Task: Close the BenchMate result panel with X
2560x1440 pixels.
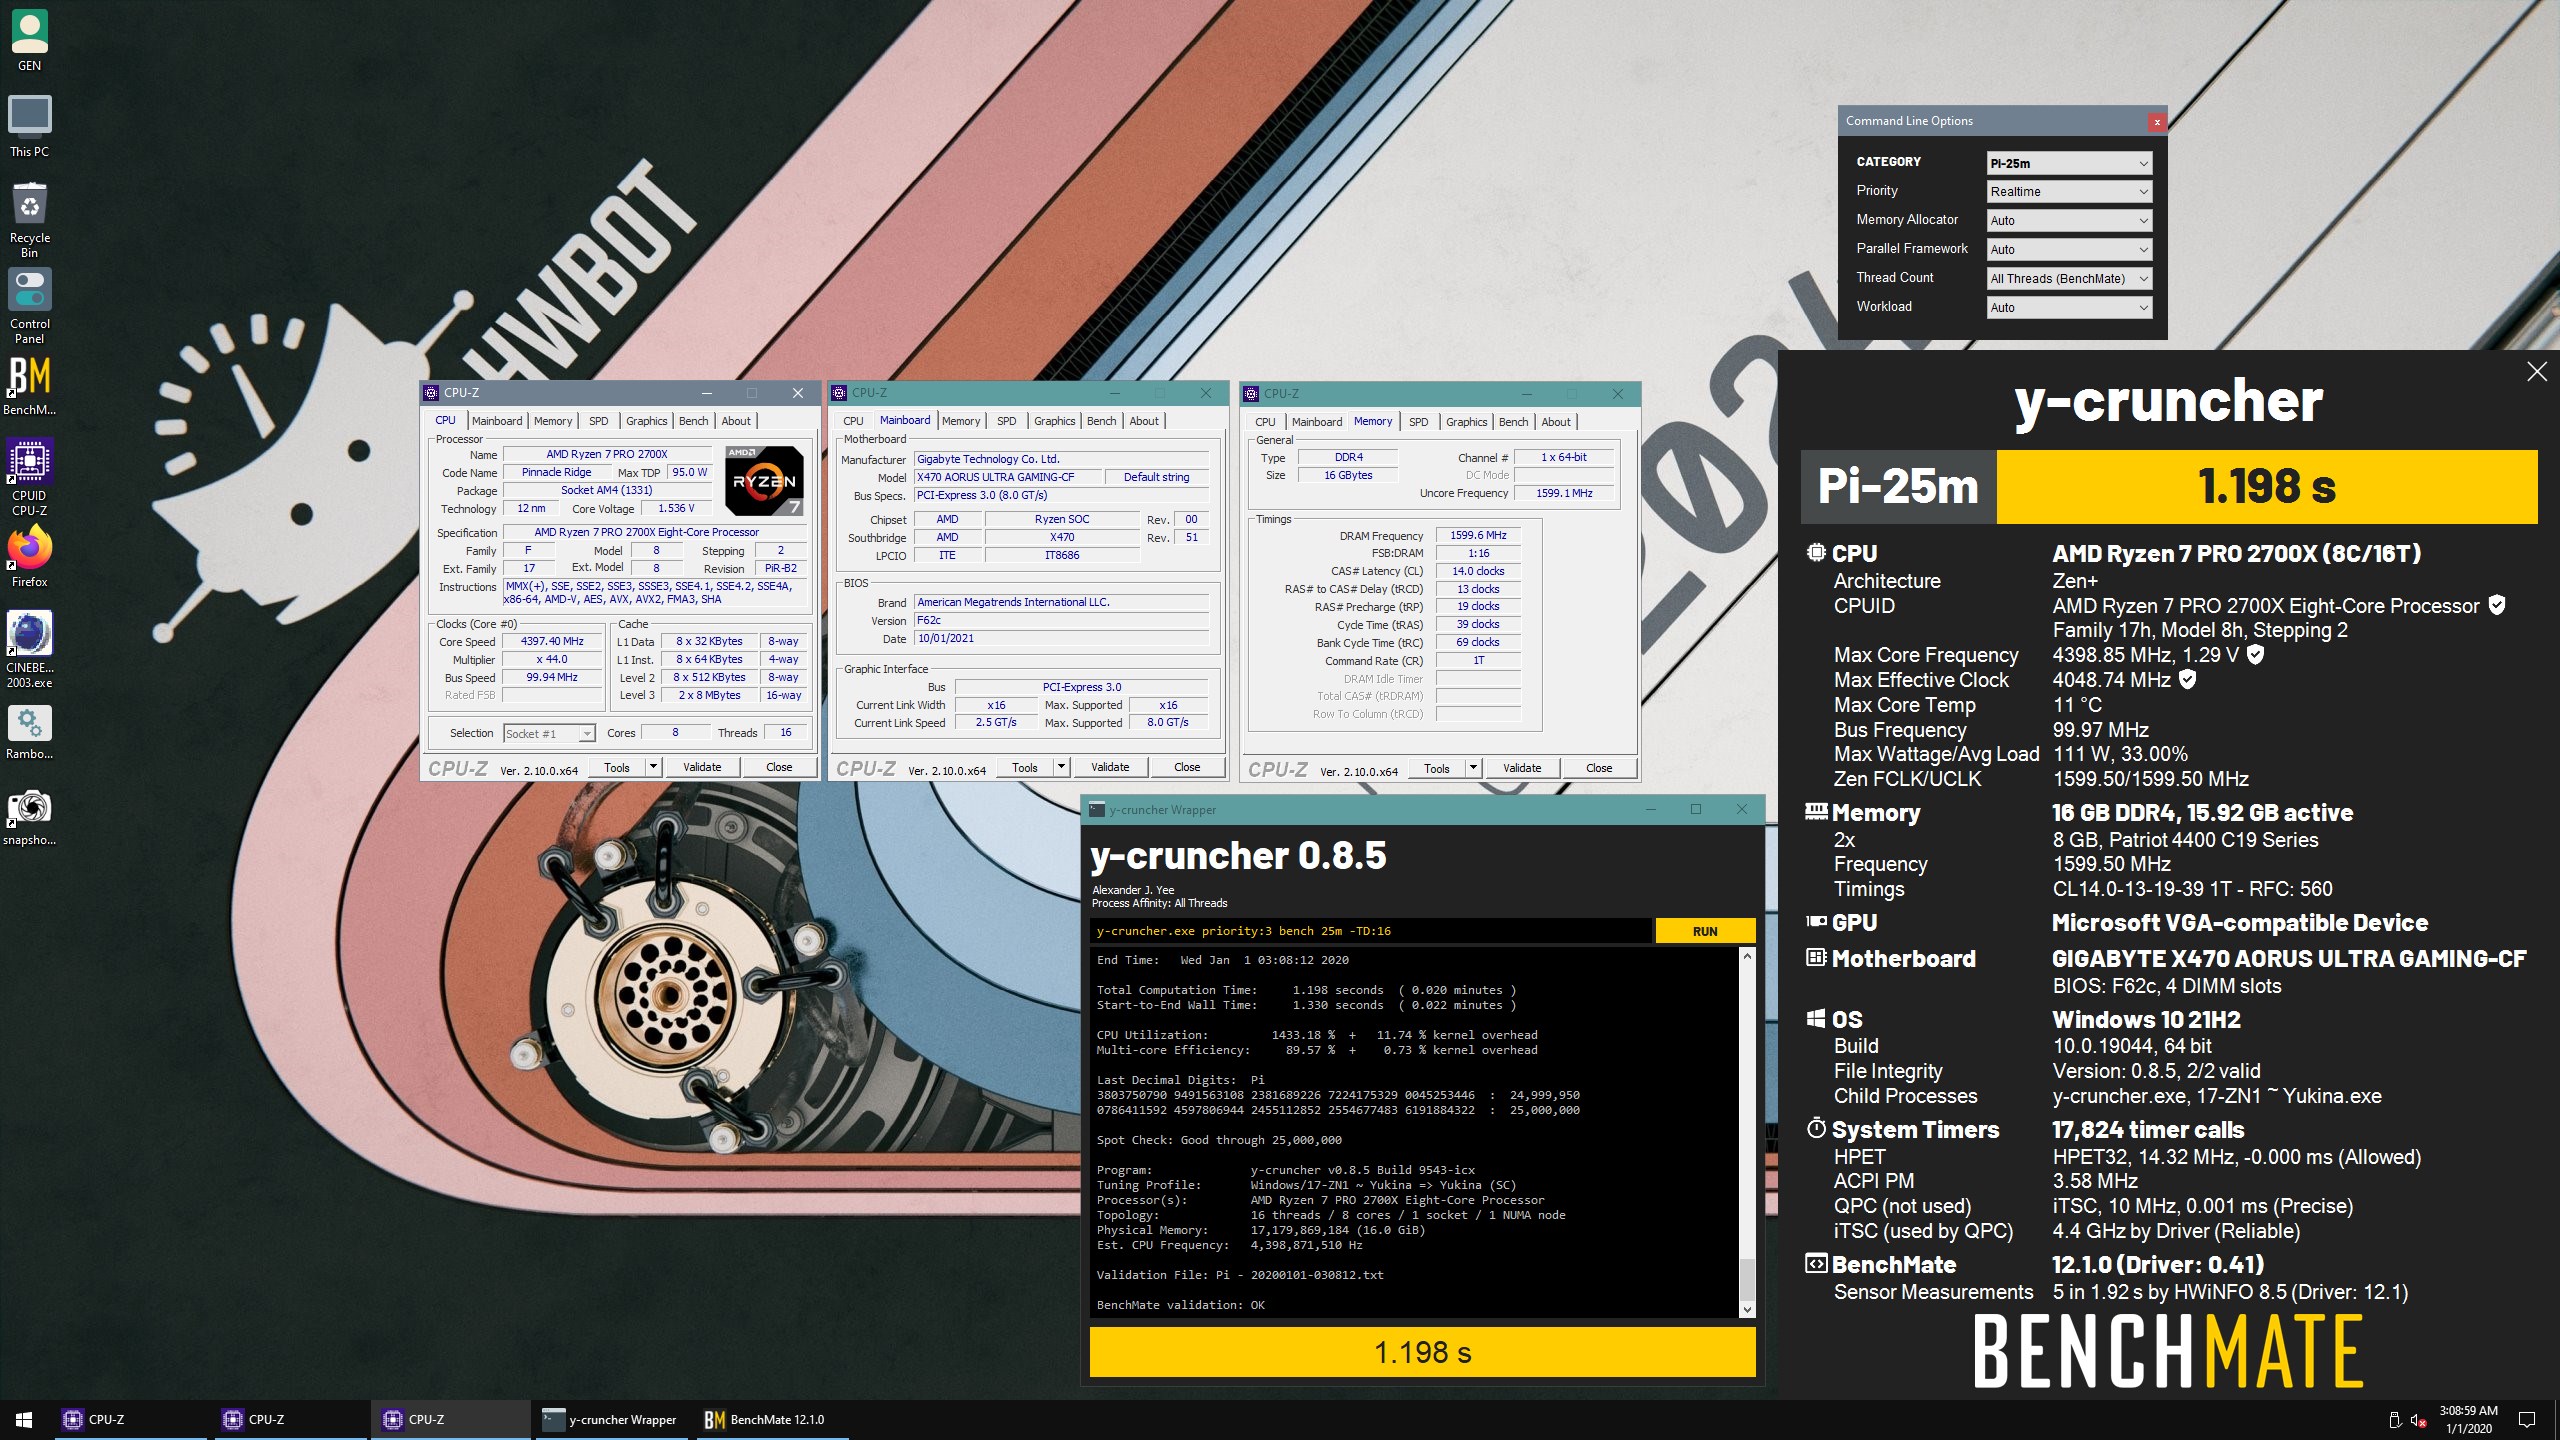Action: (2537, 372)
